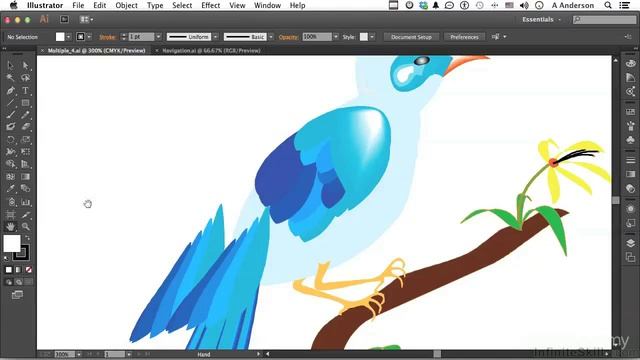Reset to default fill and stroke

[x=6, y=258]
